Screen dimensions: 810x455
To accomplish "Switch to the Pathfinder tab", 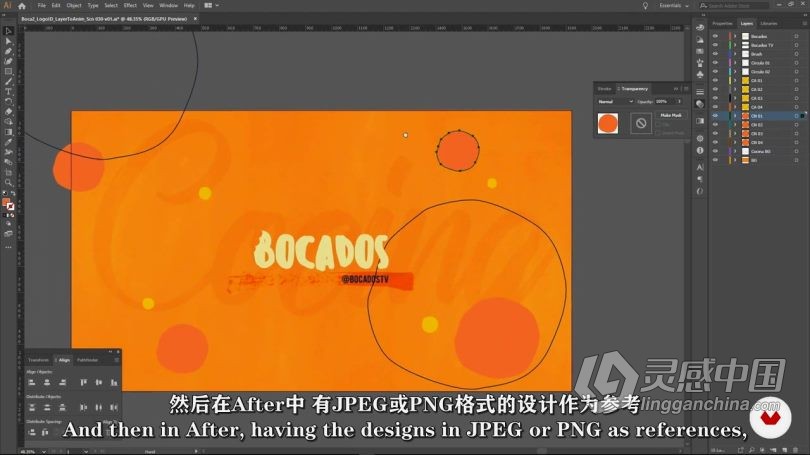I will pyautogui.click(x=87, y=360).
